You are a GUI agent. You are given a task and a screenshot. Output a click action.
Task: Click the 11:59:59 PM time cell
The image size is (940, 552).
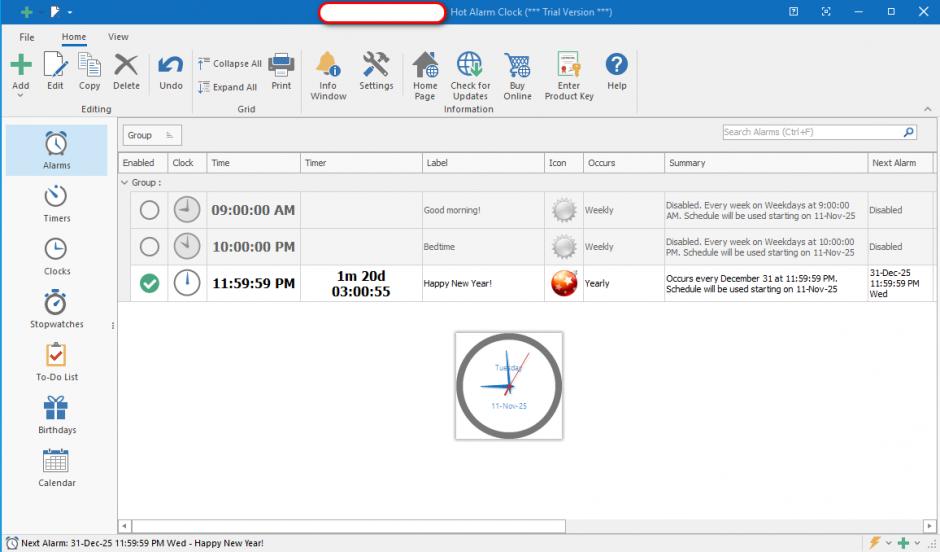tap(254, 283)
